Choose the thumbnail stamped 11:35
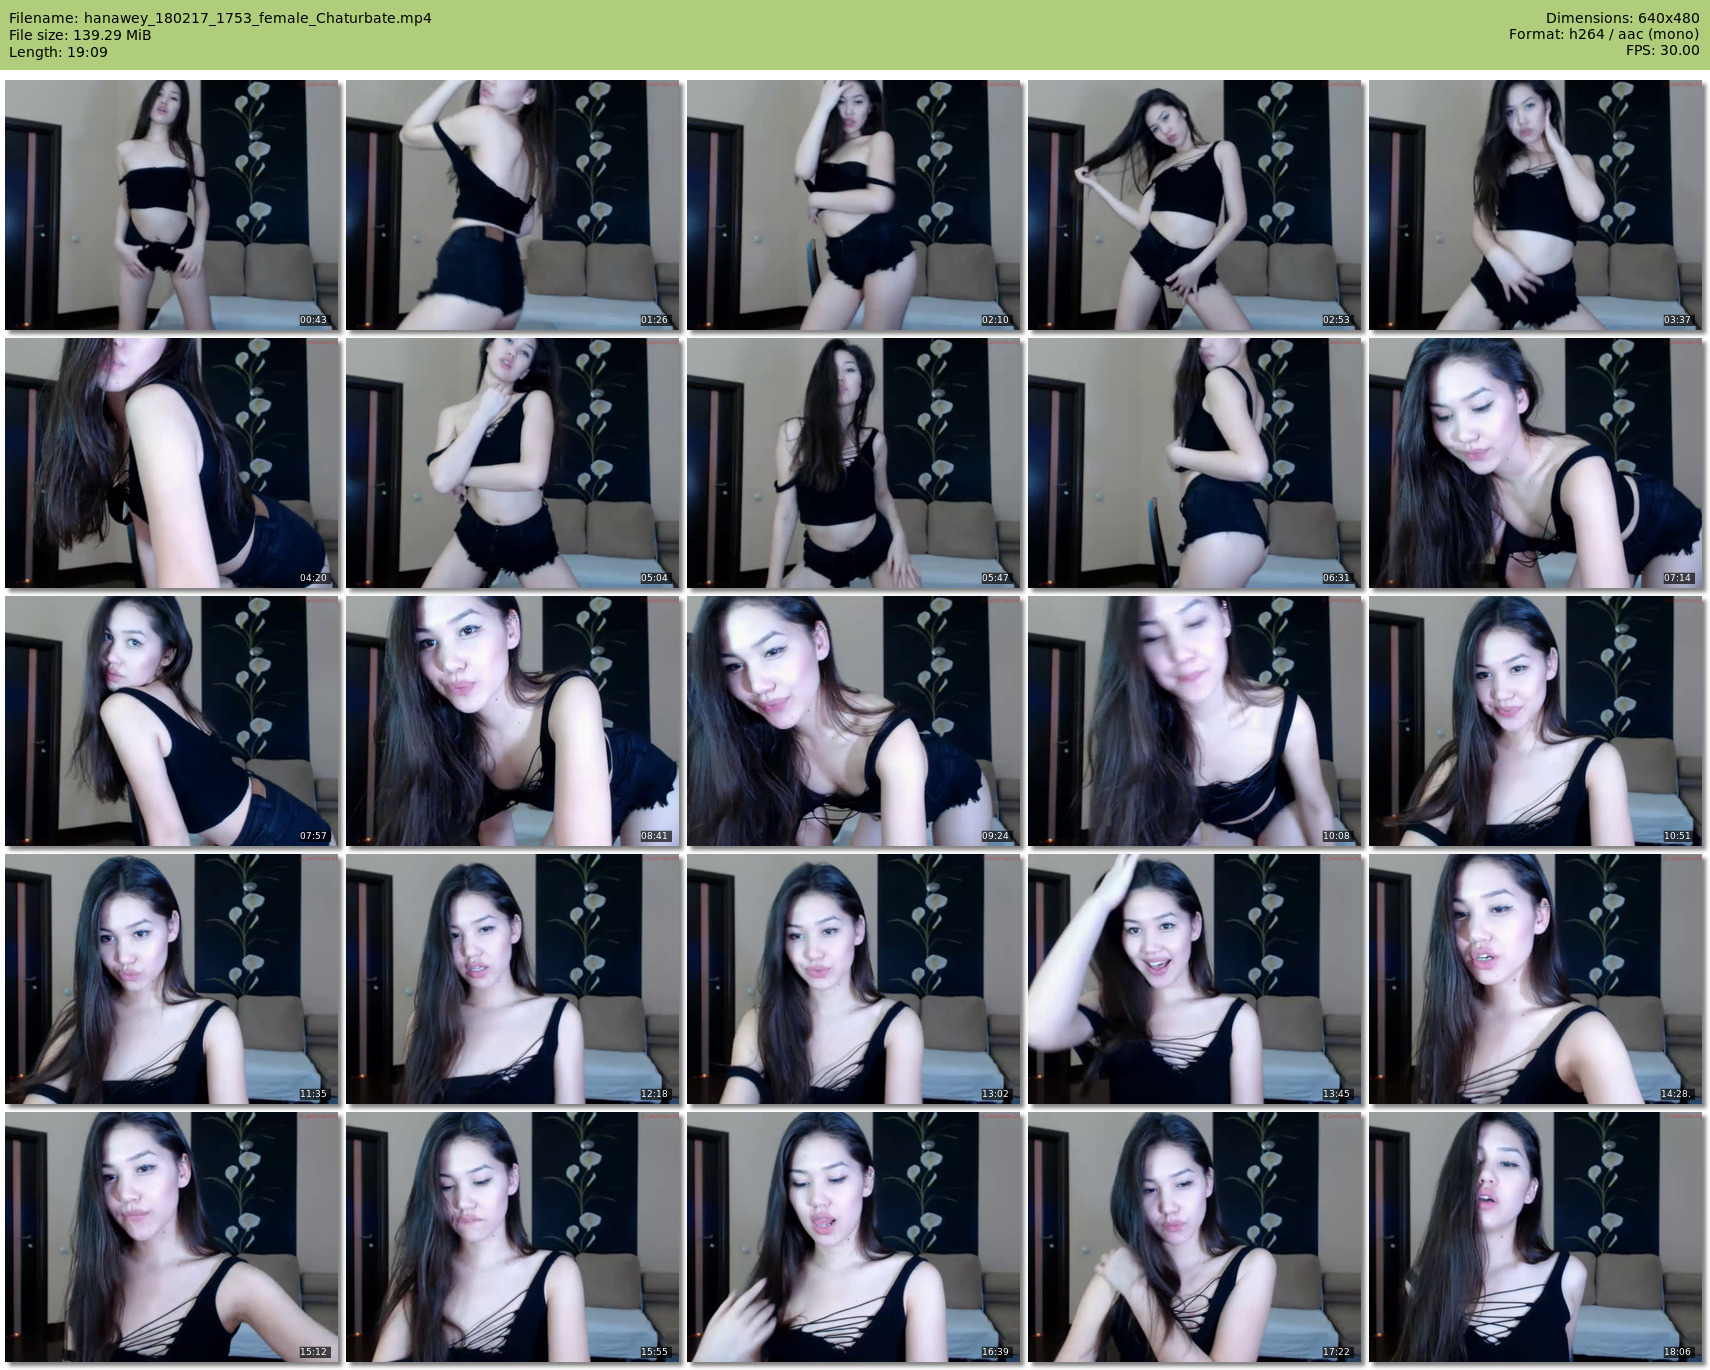This screenshot has height=1370, width=1710. [171, 979]
